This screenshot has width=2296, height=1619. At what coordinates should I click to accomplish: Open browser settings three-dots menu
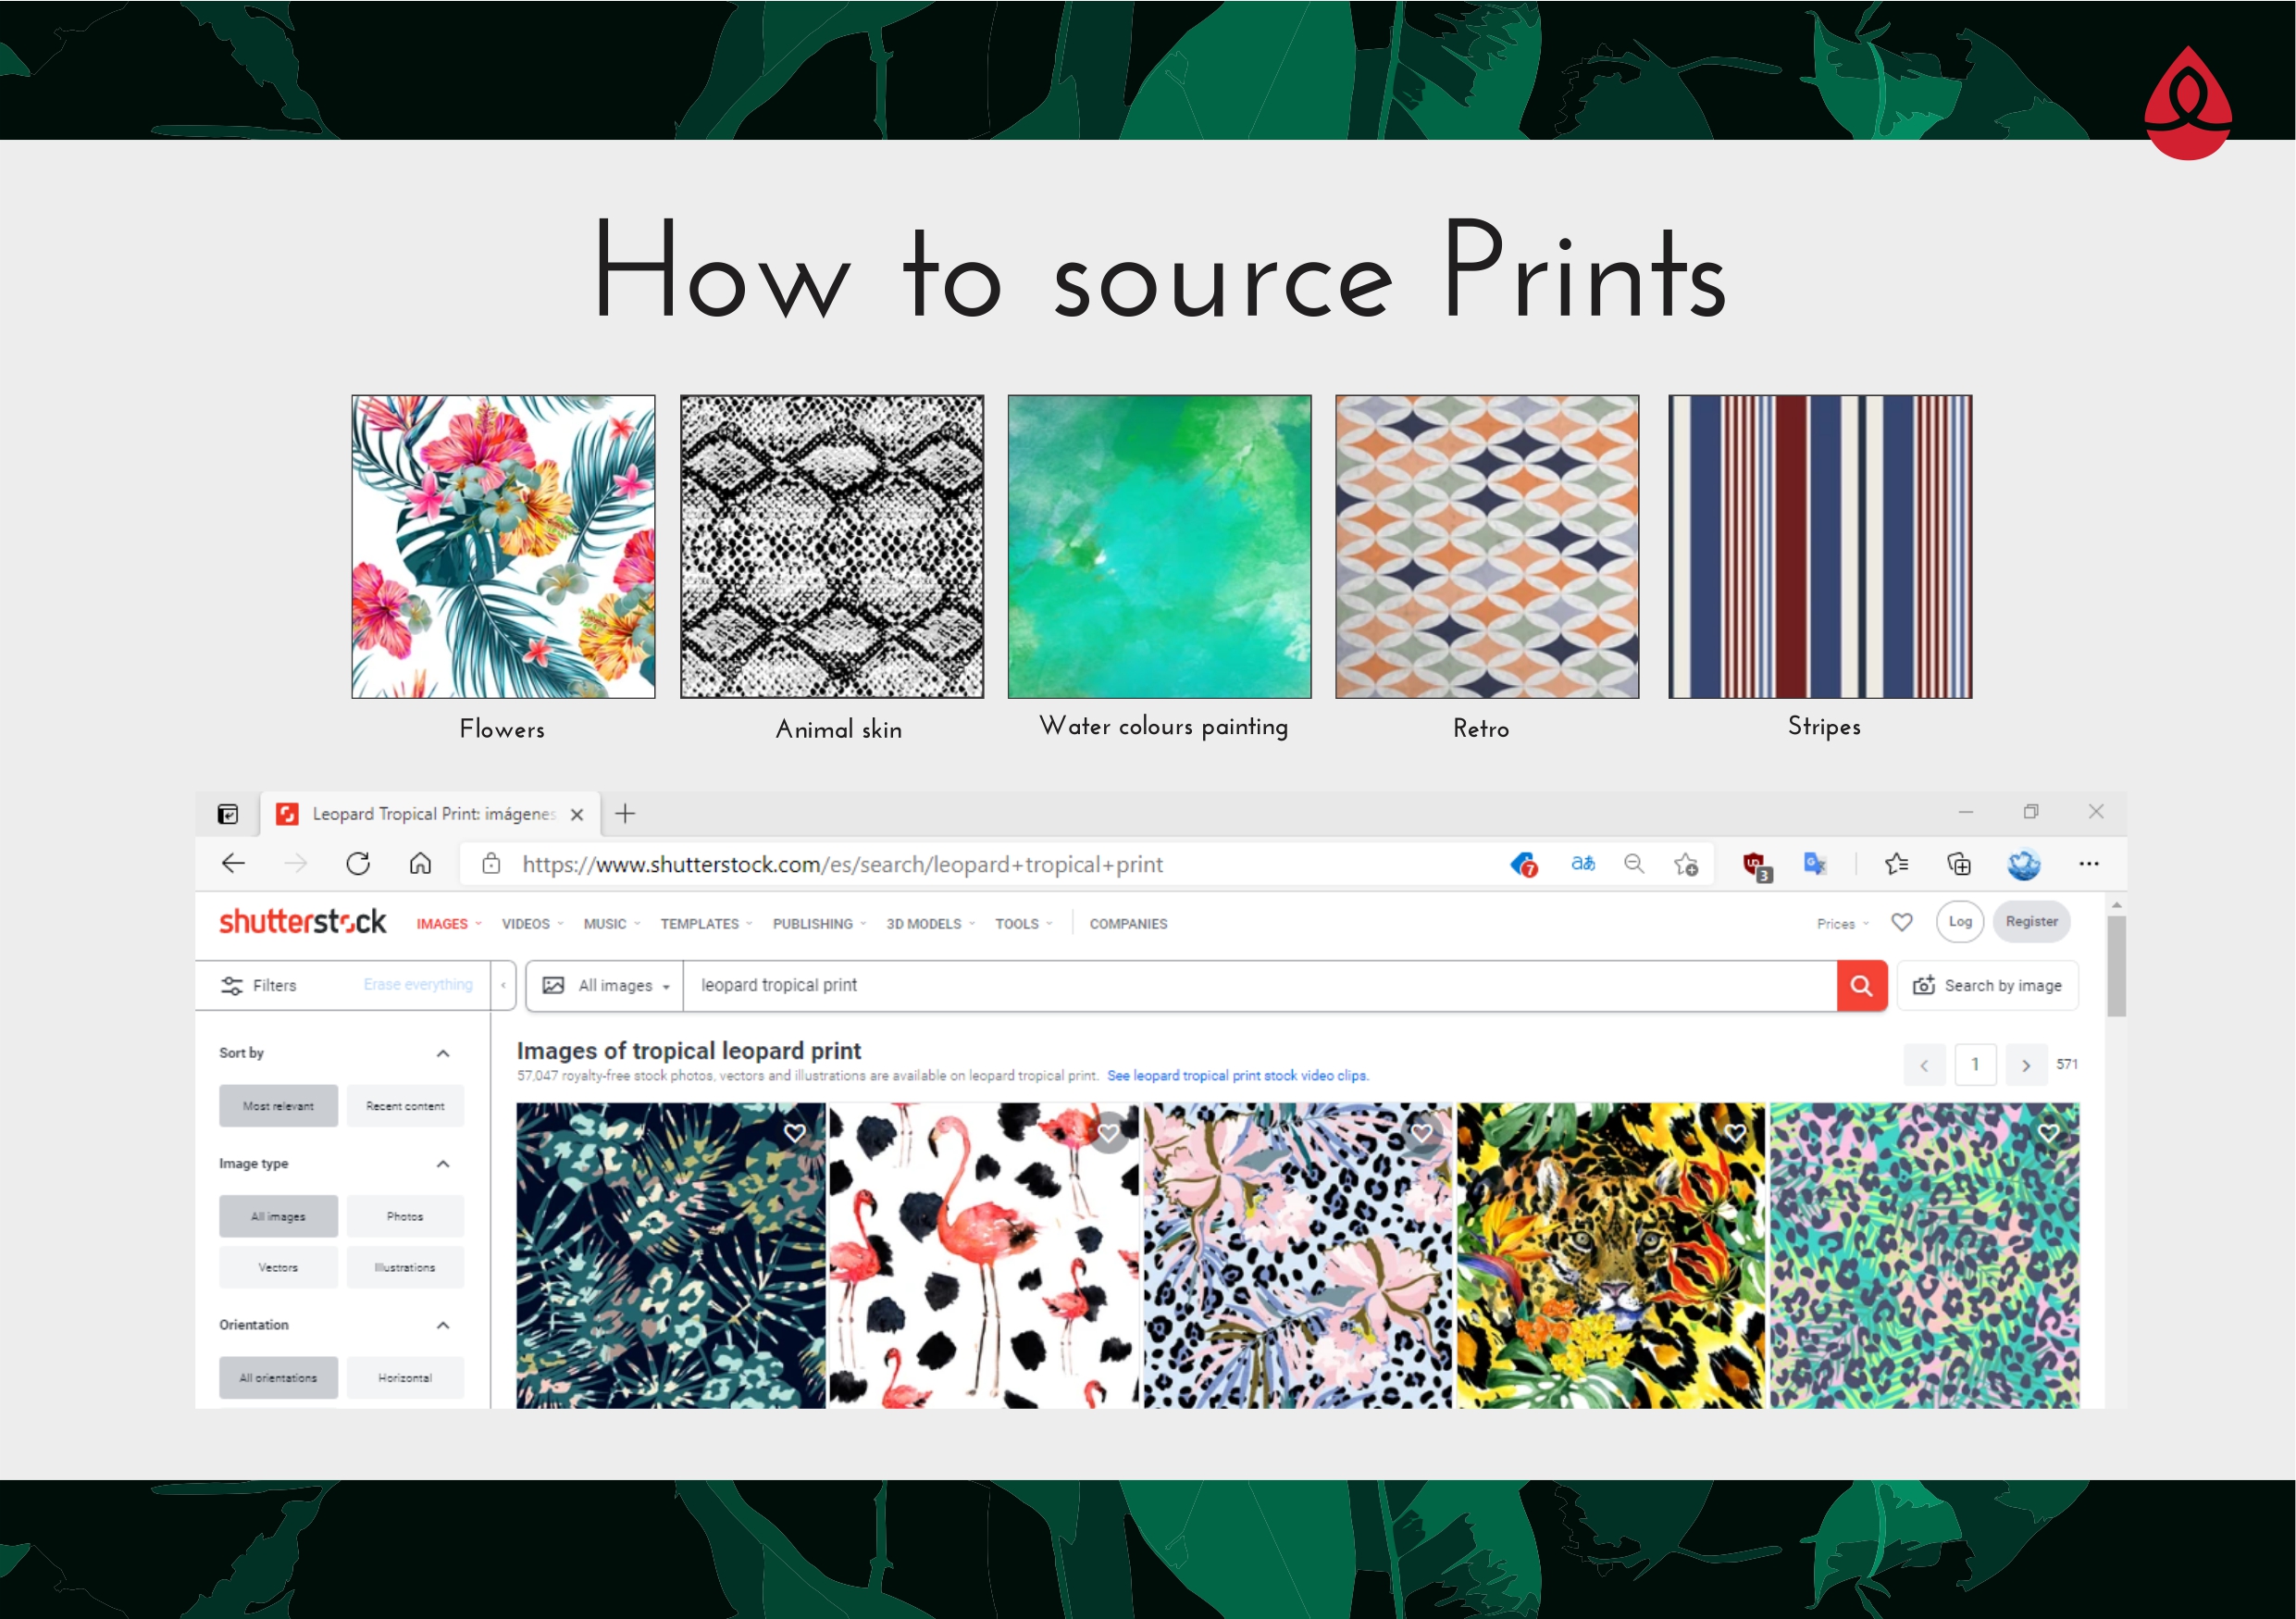click(x=2088, y=864)
